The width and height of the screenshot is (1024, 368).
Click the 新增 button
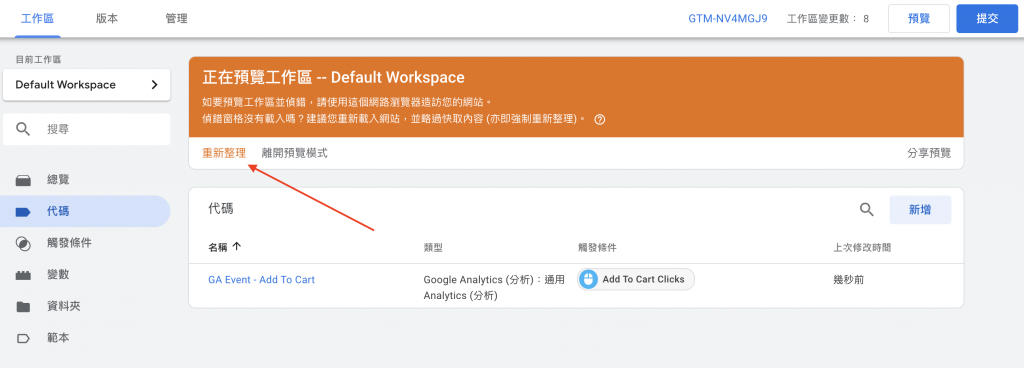(920, 209)
